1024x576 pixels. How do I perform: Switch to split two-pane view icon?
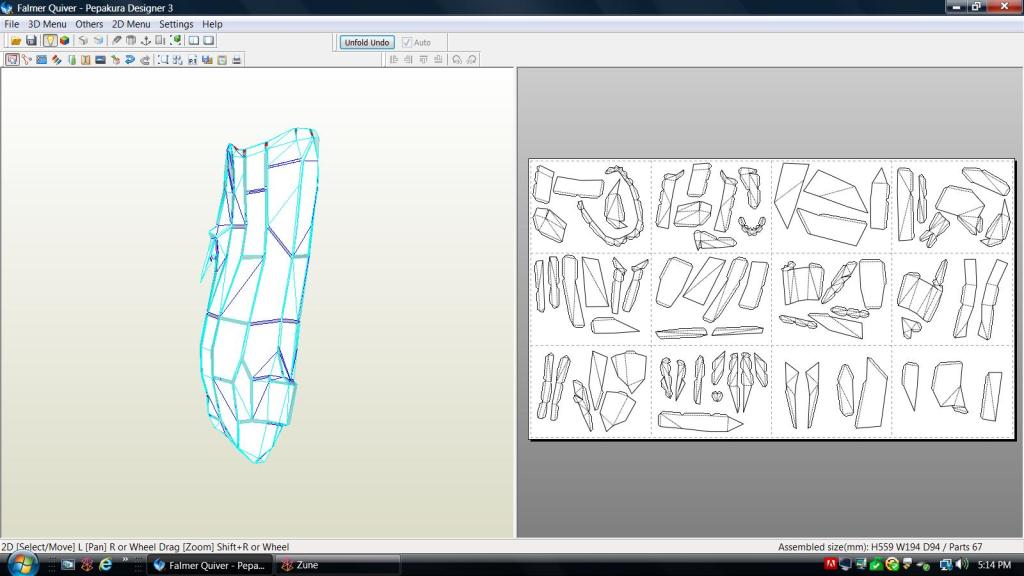(194, 40)
